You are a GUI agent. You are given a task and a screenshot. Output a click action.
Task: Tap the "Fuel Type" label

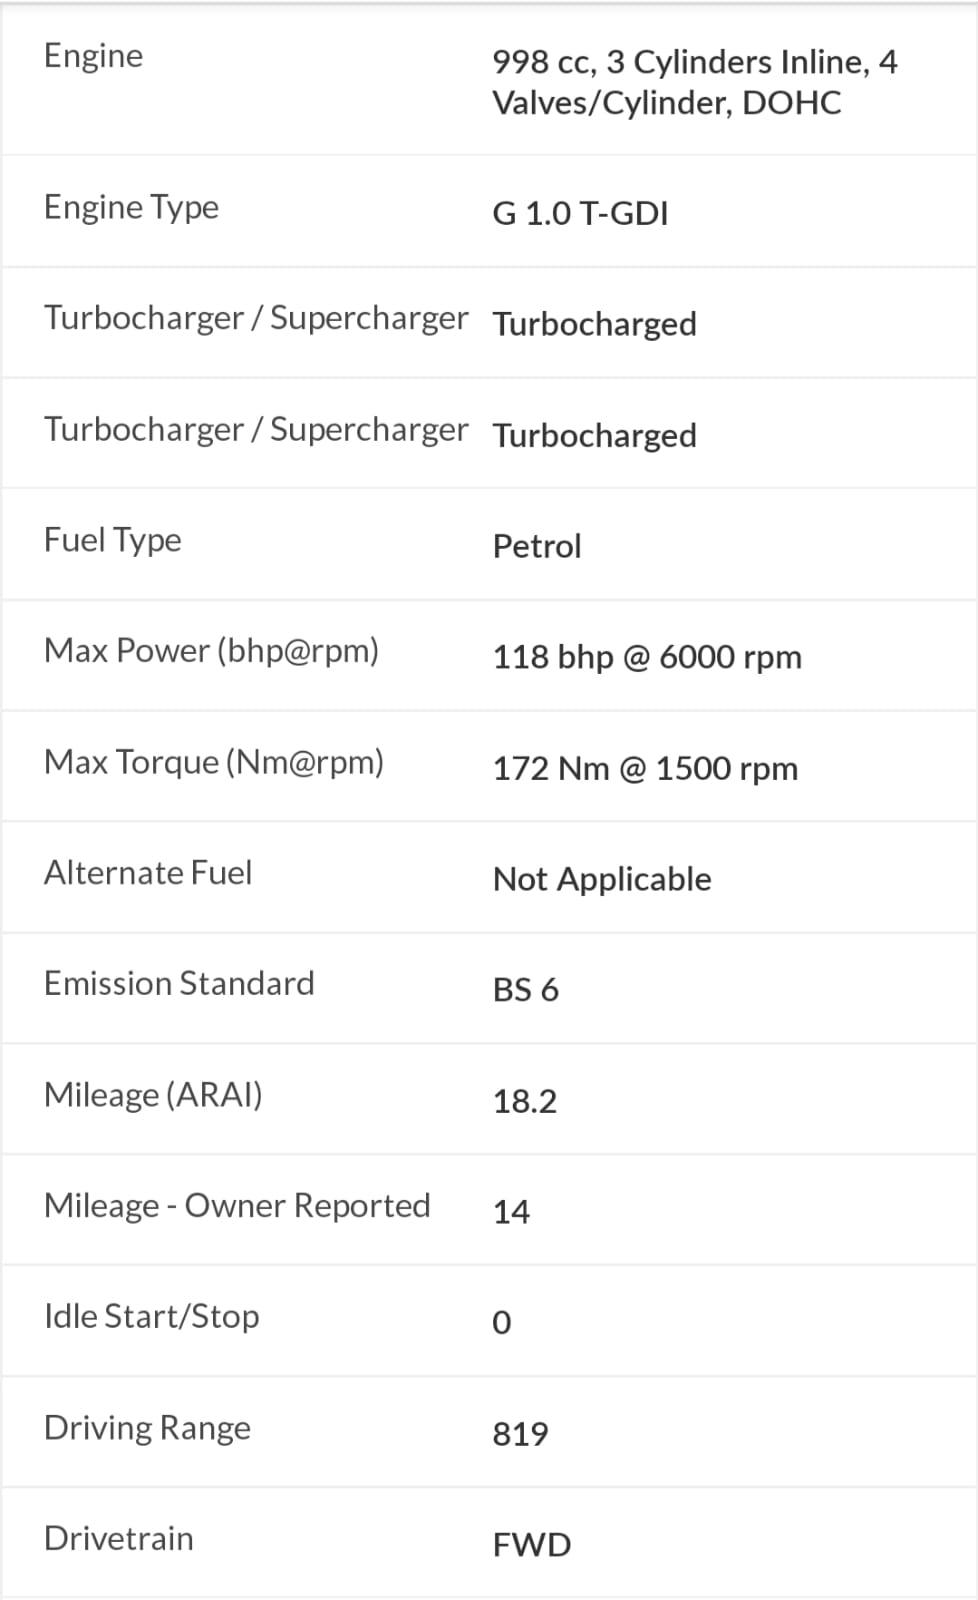coord(112,540)
